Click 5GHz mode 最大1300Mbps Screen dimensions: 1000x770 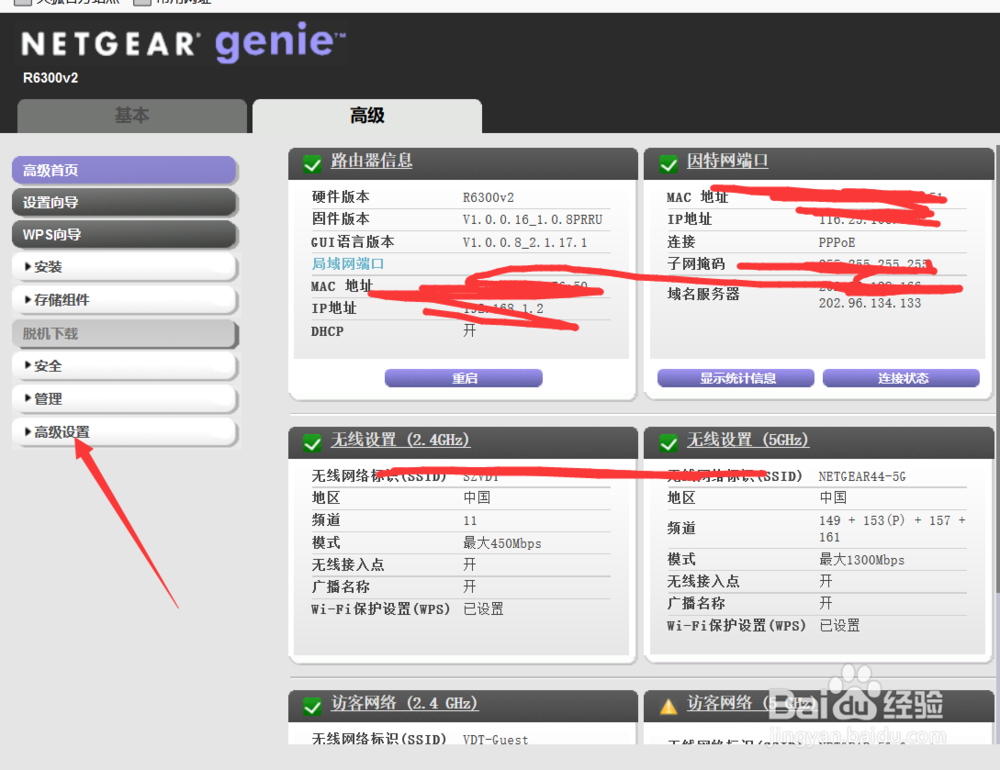(862, 560)
